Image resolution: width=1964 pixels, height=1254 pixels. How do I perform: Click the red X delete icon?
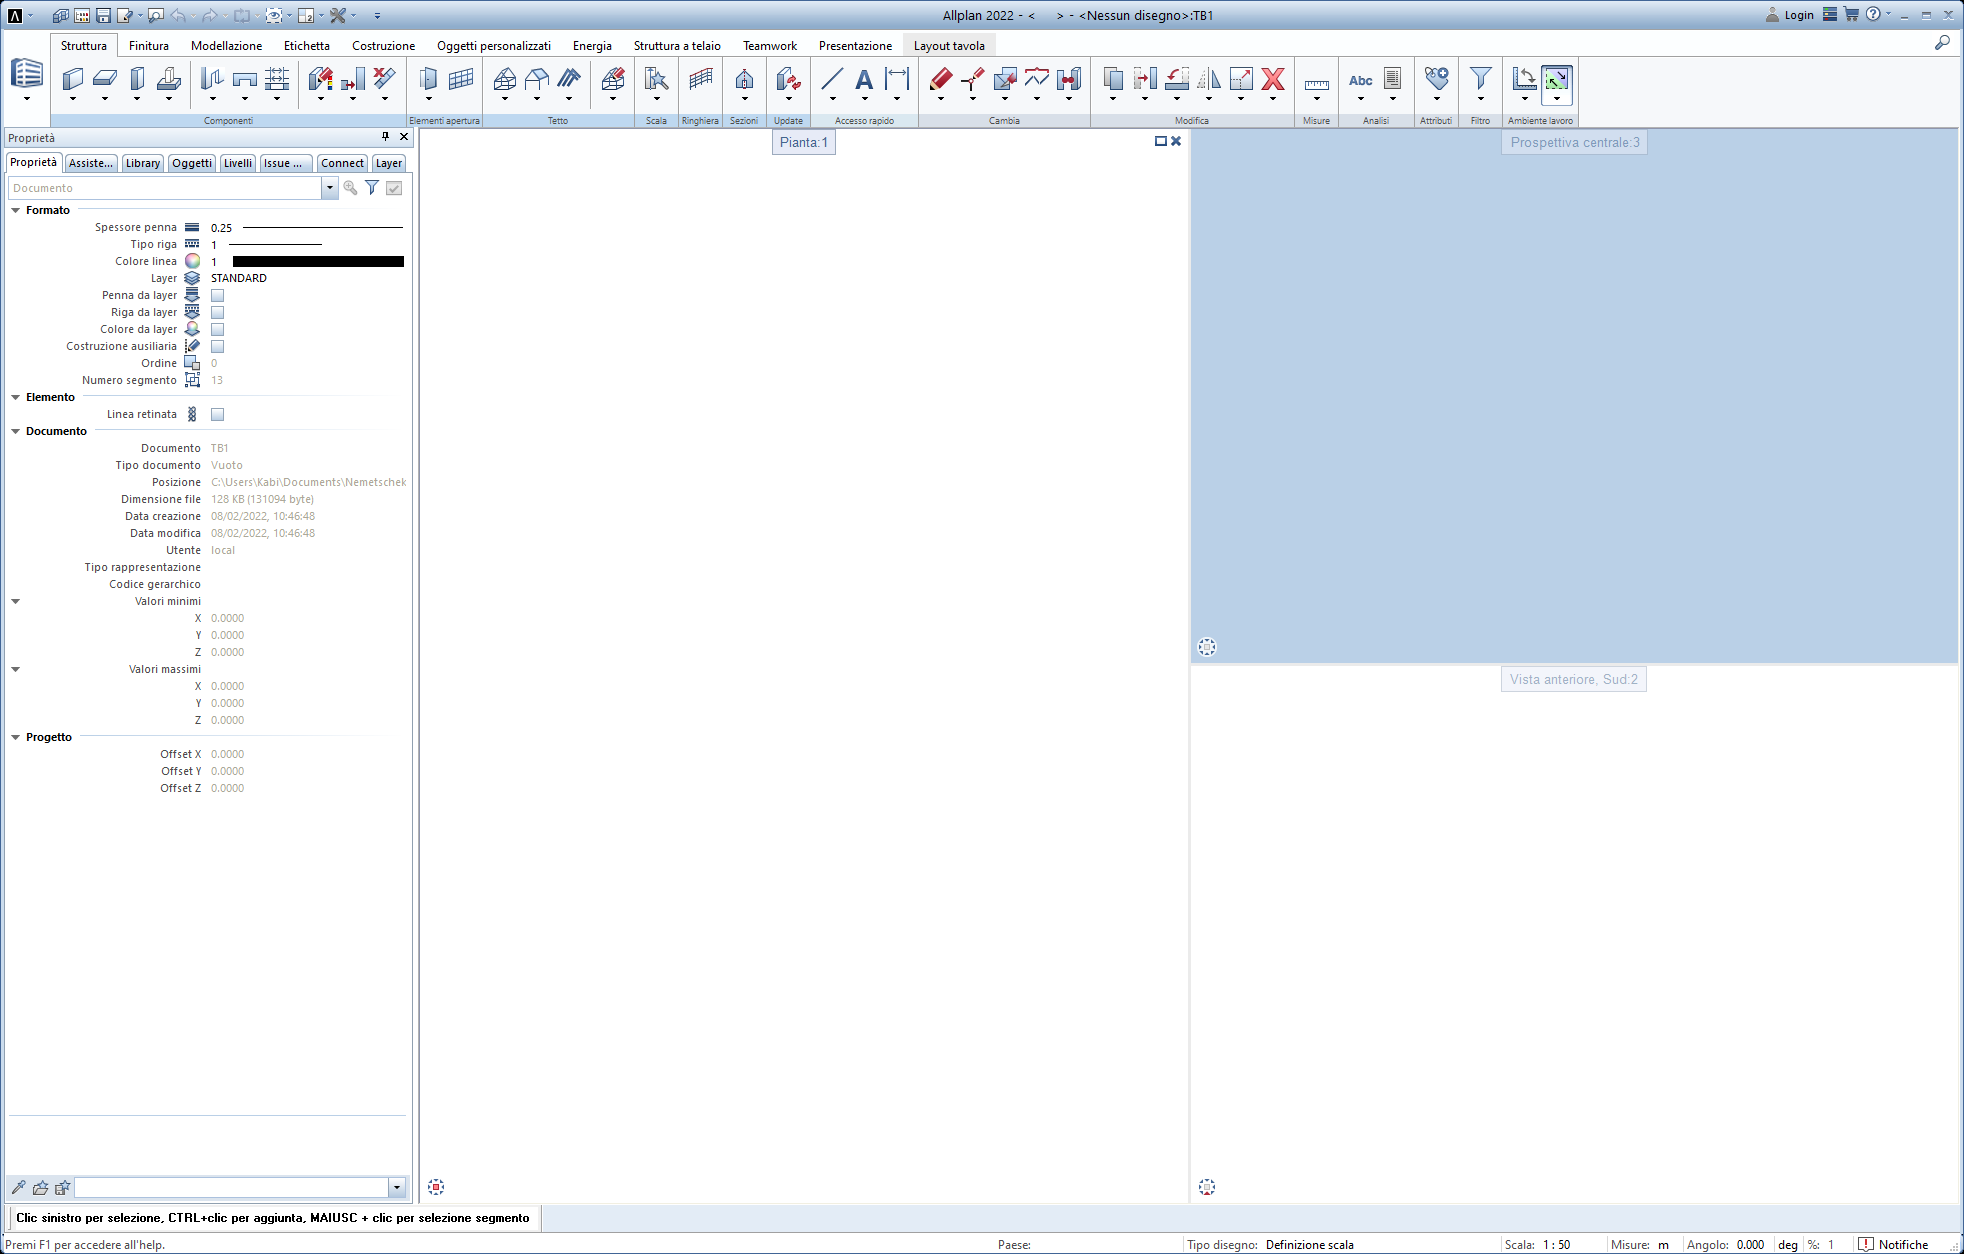1272,79
